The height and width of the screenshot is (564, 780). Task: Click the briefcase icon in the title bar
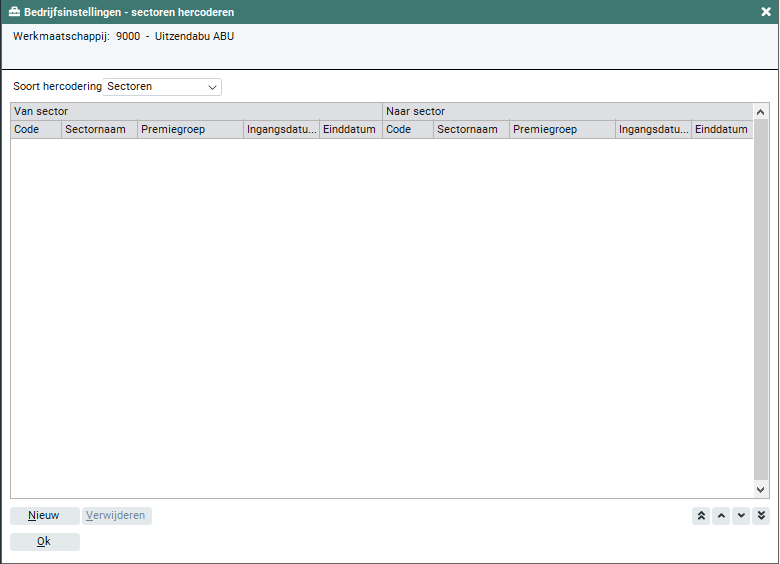click(14, 12)
